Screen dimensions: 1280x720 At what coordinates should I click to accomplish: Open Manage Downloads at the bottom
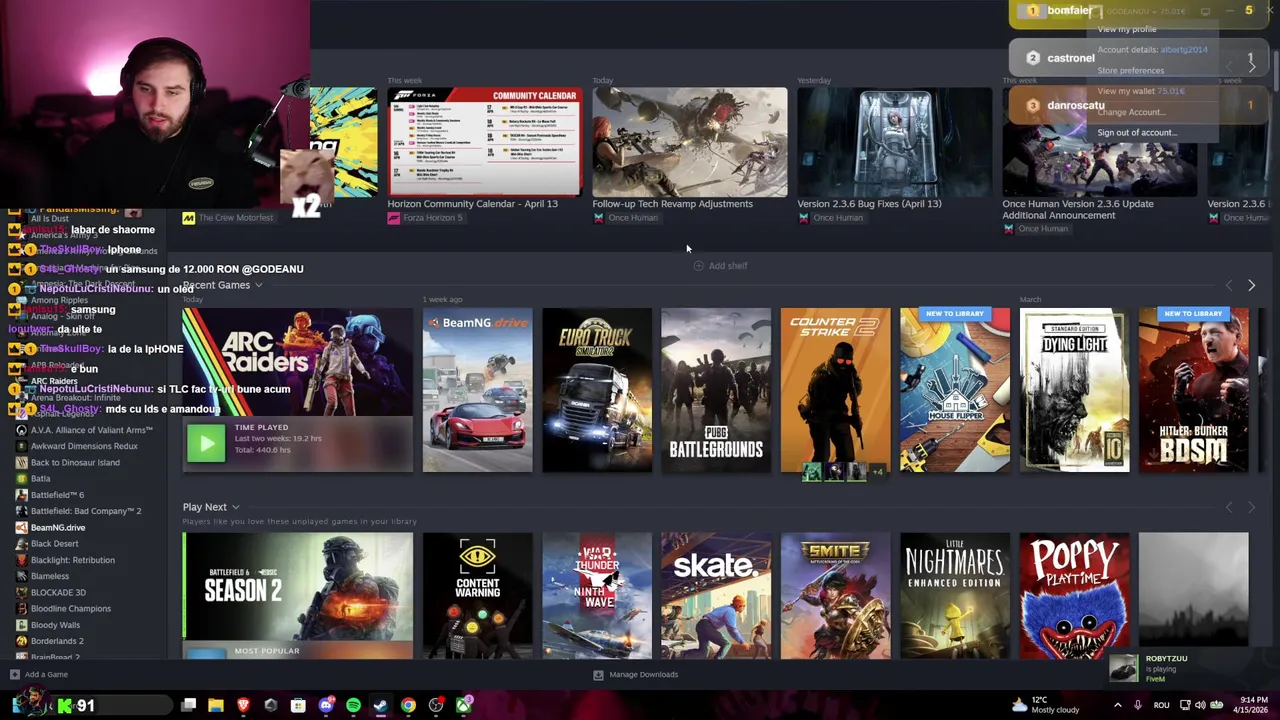pyautogui.click(x=636, y=675)
